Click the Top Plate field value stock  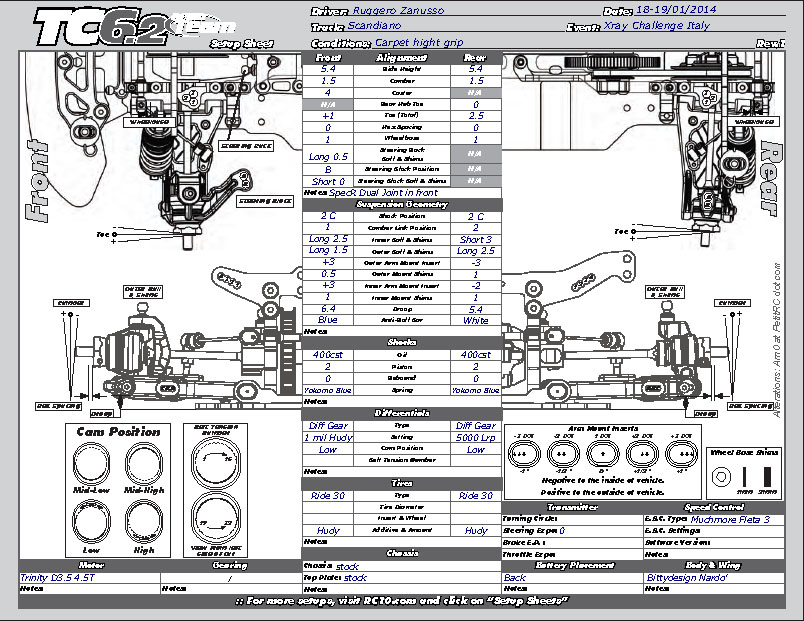point(355,578)
